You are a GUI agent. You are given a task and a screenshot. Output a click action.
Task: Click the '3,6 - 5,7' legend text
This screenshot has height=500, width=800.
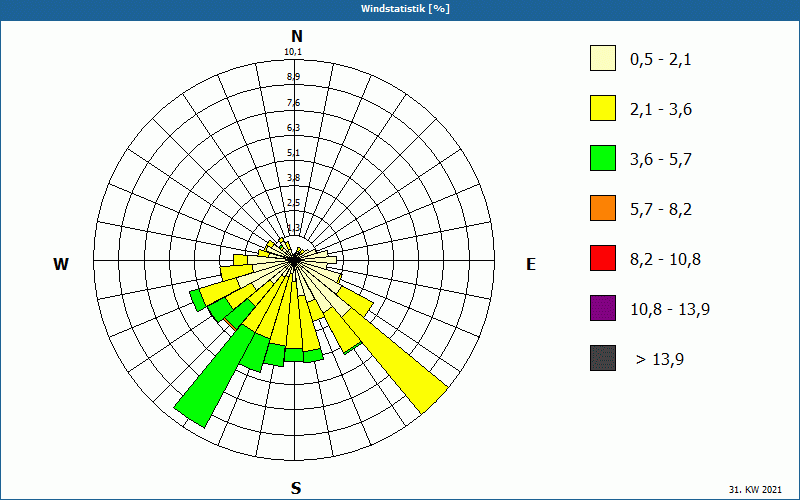pyautogui.click(x=661, y=160)
